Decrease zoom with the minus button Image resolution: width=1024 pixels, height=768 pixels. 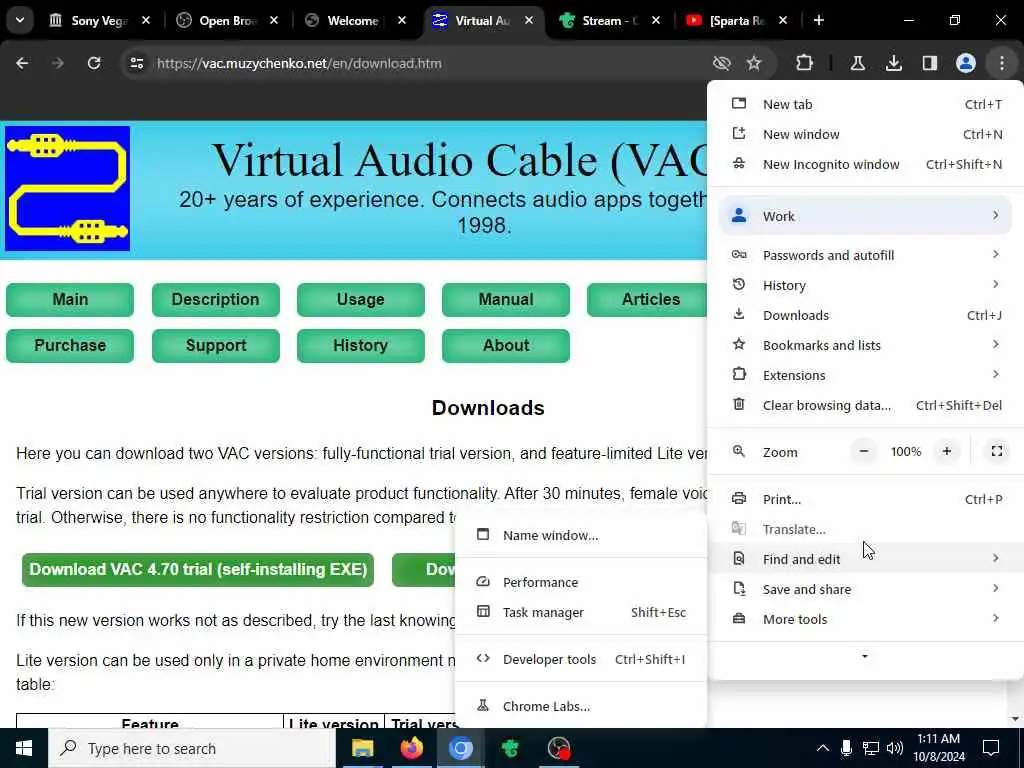[x=863, y=451]
